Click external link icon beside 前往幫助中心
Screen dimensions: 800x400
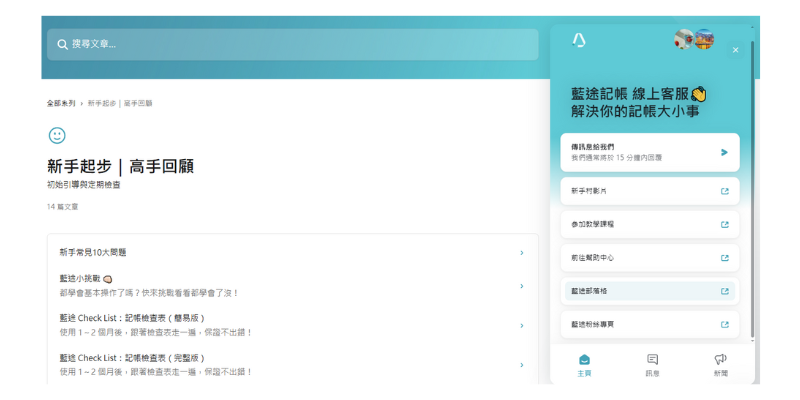click(724, 258)
